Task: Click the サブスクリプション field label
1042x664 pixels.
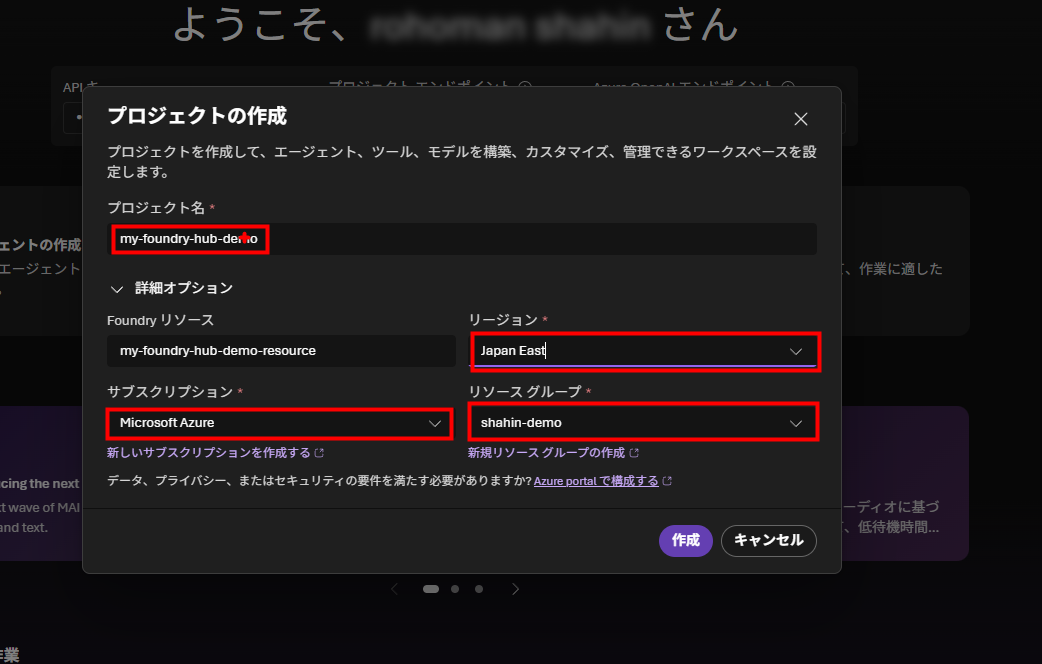Action: pyautogui.click(x=170, y=391)
